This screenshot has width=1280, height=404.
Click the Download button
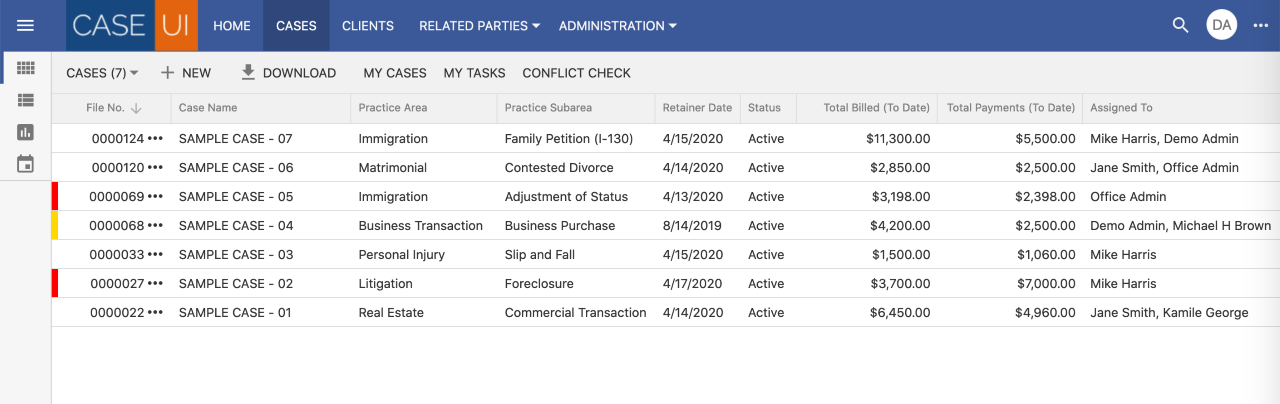pos(288,73)
